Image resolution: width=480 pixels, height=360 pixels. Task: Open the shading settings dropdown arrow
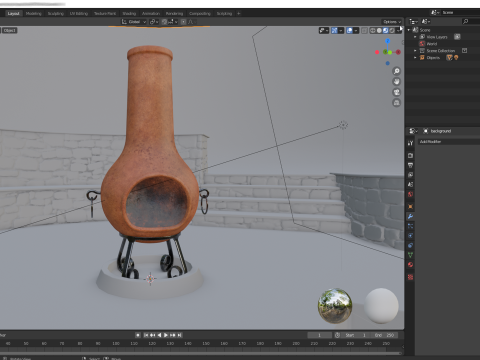(399, 31)
